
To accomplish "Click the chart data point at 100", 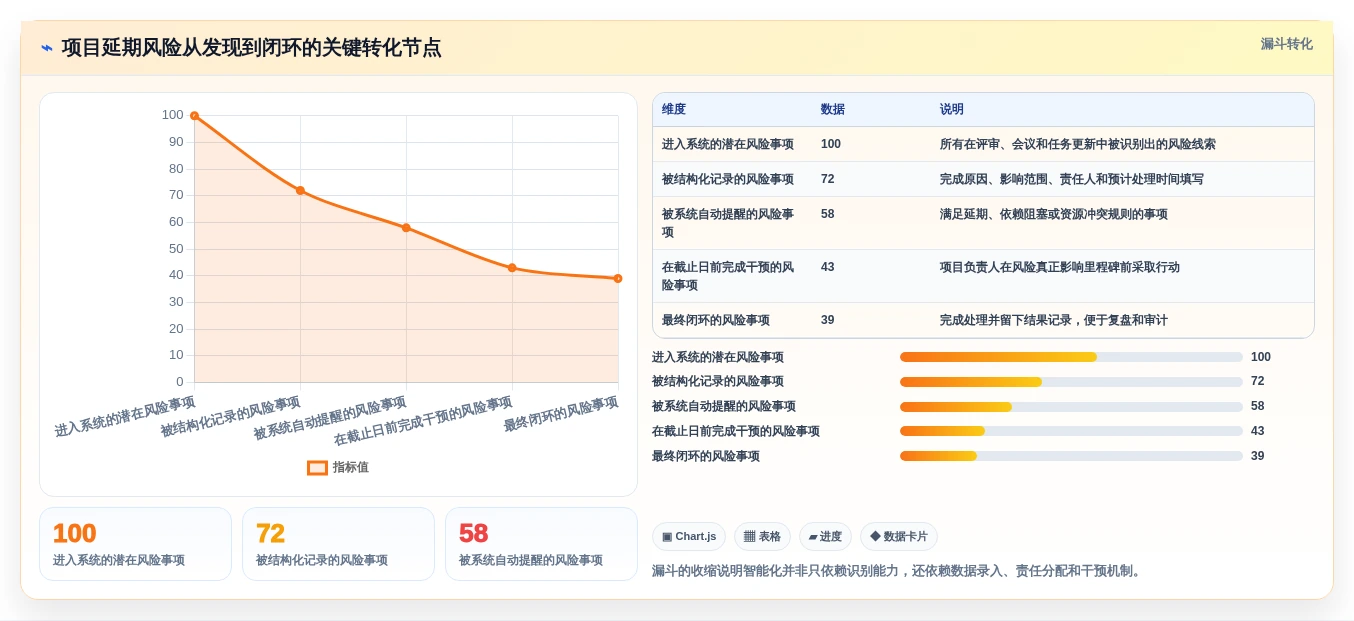I will pyautogui.click(x=194, y=116).
